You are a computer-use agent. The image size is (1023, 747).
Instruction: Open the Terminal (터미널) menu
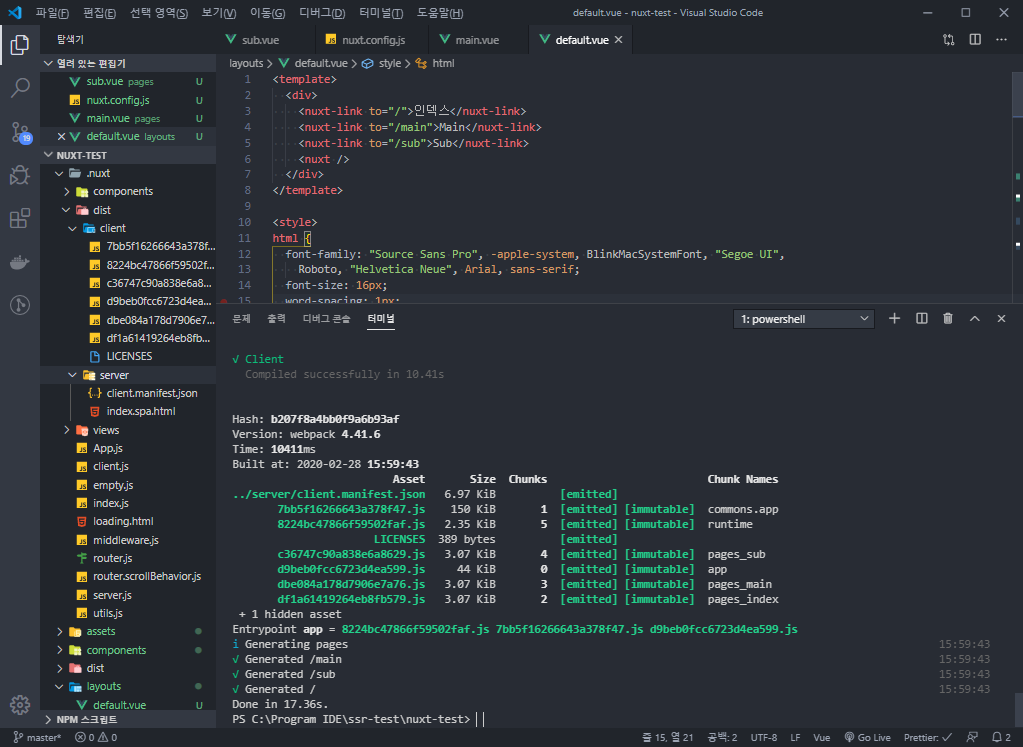tap(381, 12)
